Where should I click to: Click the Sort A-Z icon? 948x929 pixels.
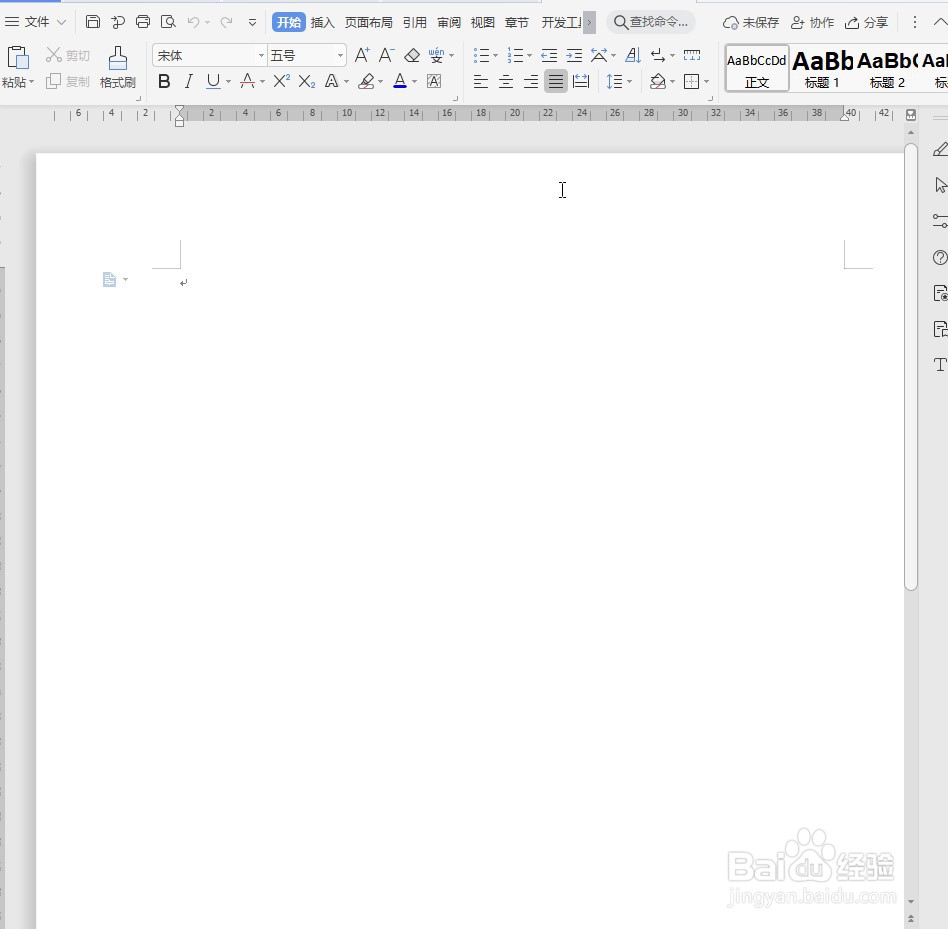[x=633, y=56]
